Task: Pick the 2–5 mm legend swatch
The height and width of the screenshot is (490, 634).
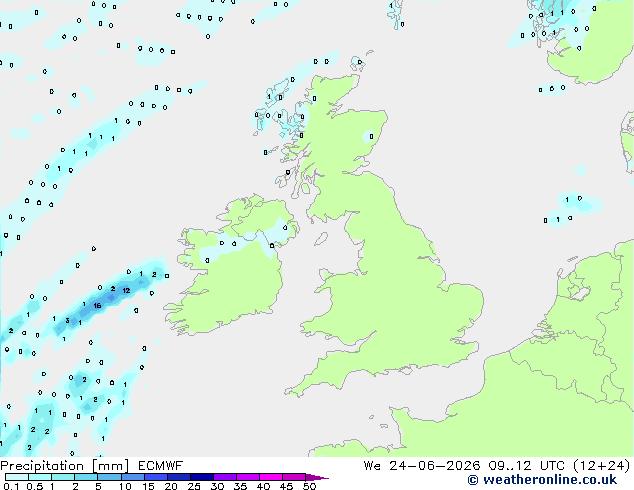Action: click(x=86, y=477)
